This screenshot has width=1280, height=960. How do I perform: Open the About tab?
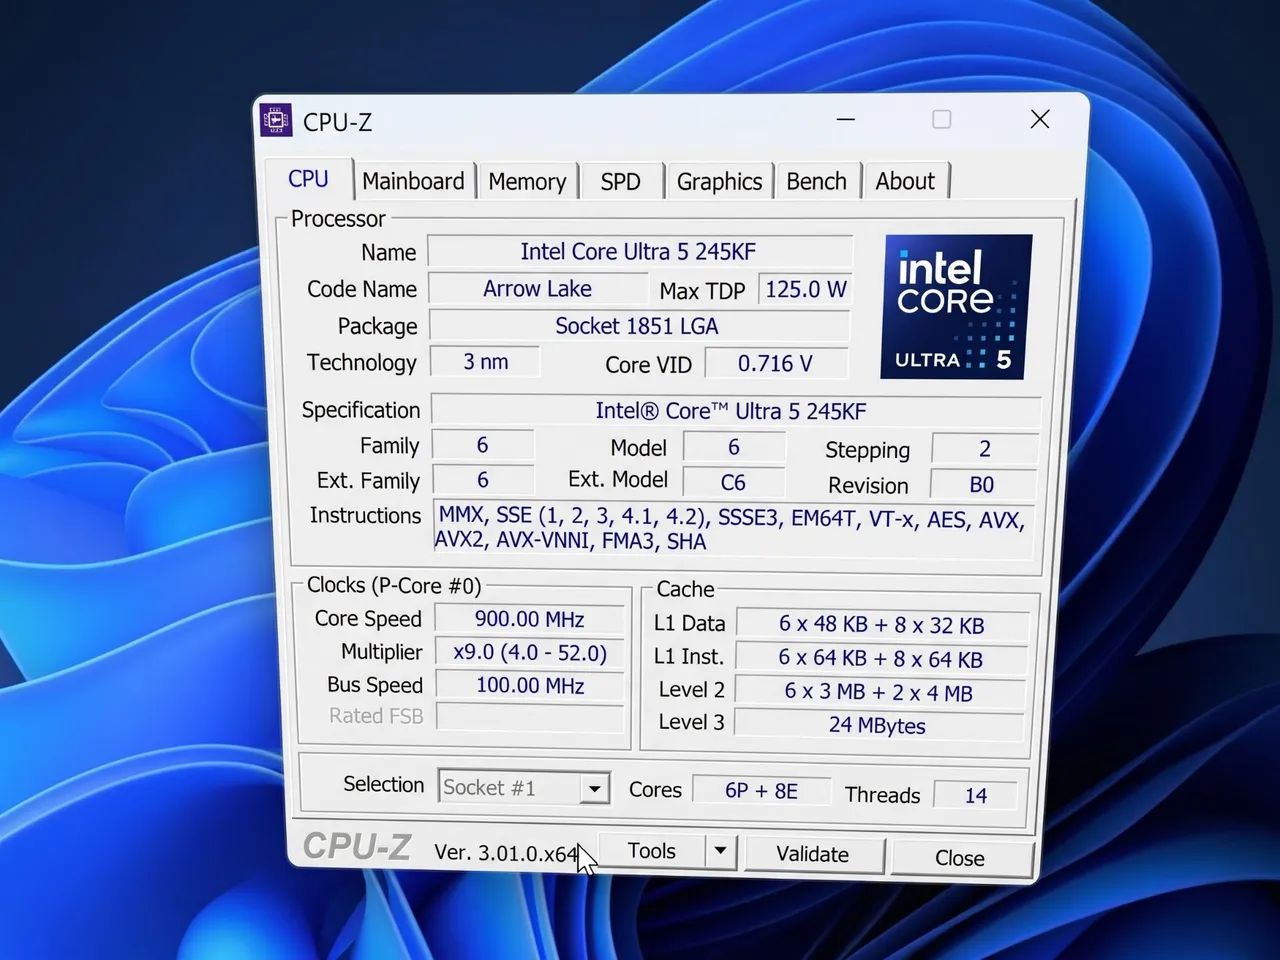tap(905, 182)
